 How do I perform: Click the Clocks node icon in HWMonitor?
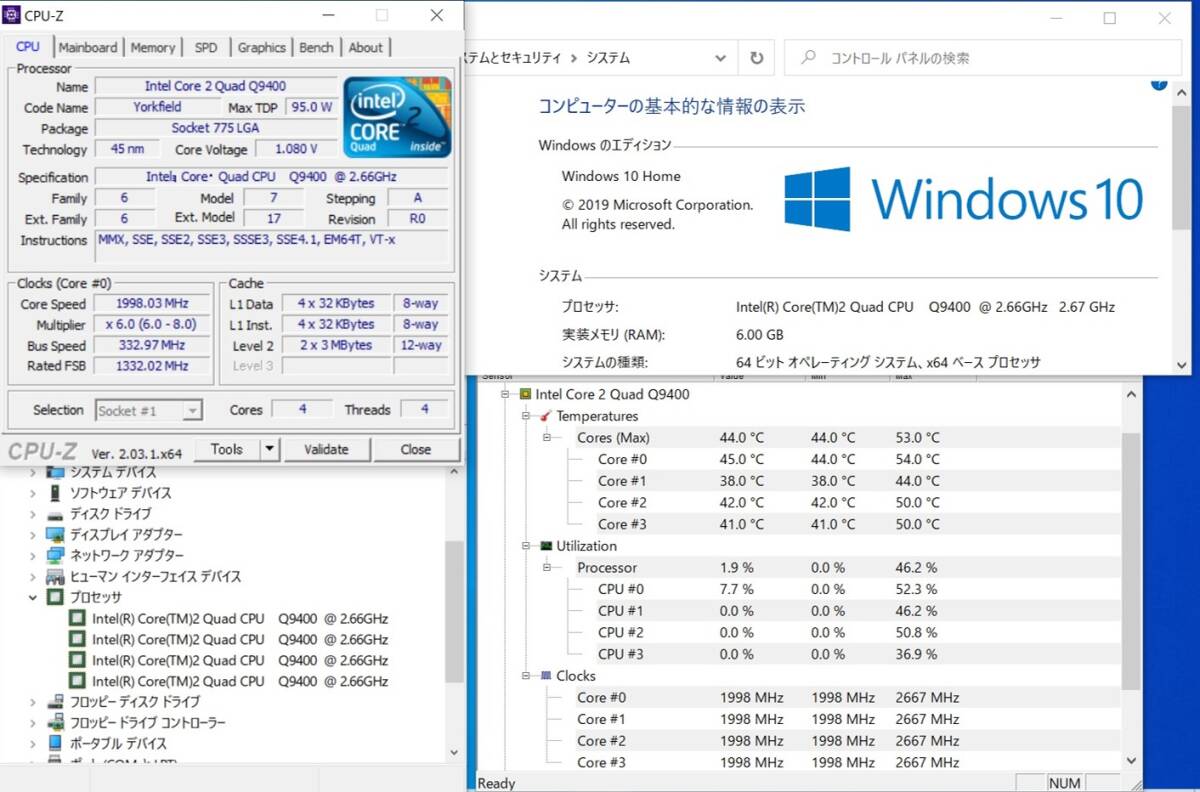(x=546, y=676)
